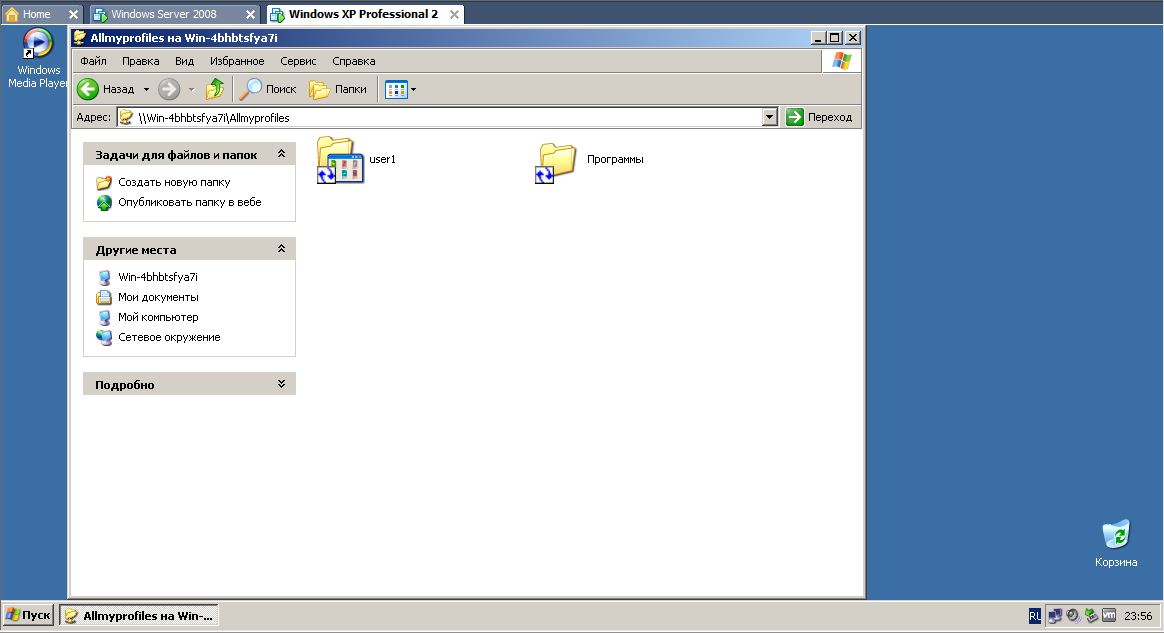Close the Allmyprofiles window
Viewport: 1164px width, 633px height.
click(x=853, y=37)
